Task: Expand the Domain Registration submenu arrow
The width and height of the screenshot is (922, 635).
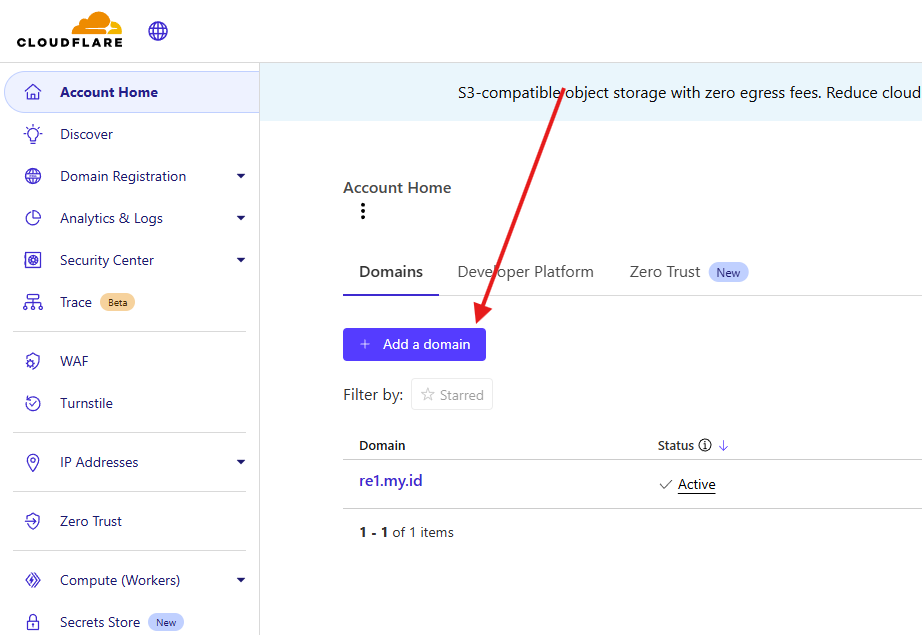Action: 240,176
